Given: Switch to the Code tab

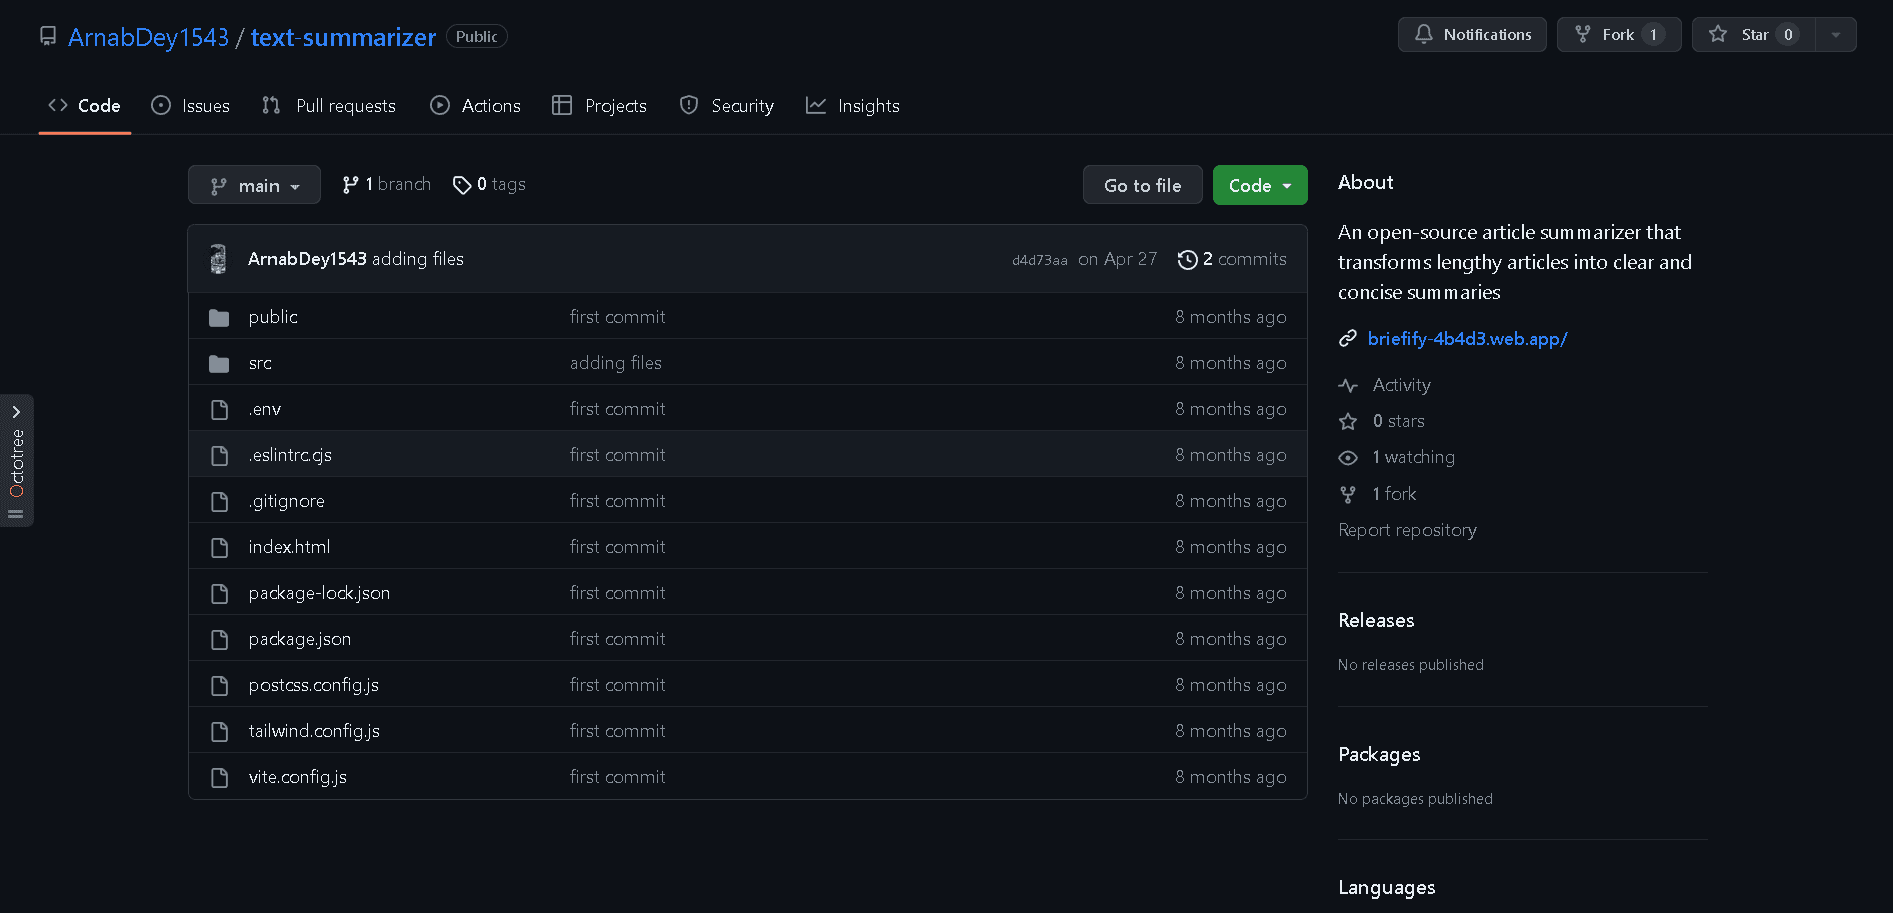Looking at the screenshot, I should coord(85,105).
